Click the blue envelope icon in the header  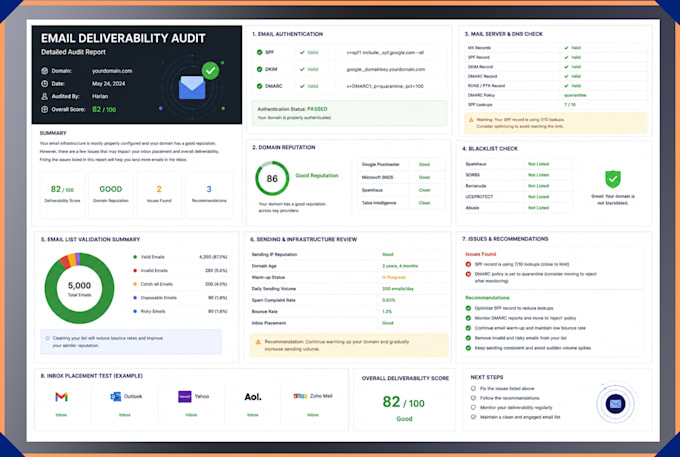(x=192, y=88)
